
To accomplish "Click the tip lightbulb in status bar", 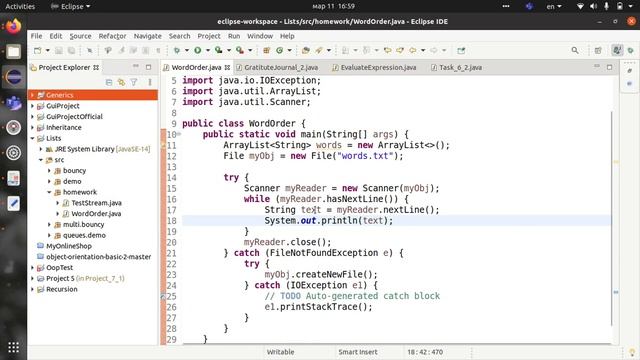I will [632, 352].
